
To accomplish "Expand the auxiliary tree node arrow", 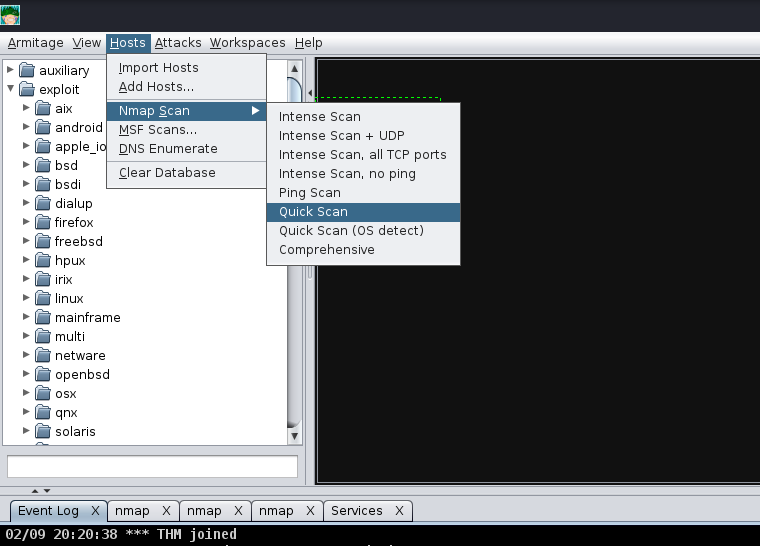I will pyautogui.click(x=10, y=70).
